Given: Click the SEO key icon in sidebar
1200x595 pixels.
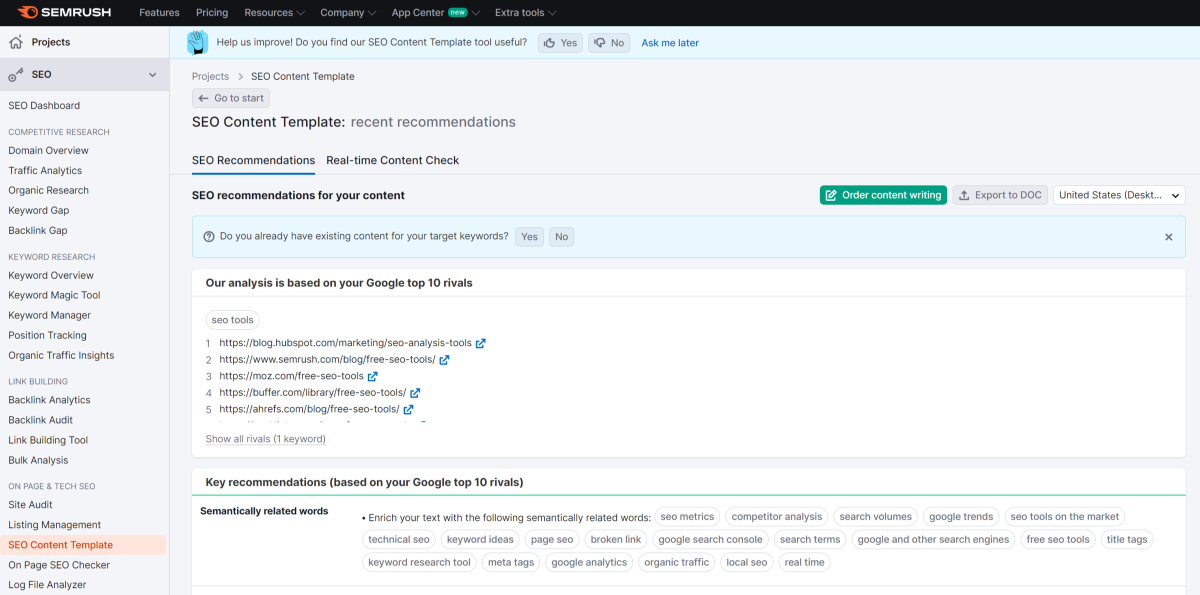Looking at the screenshot, I should (x=16, y=74).
